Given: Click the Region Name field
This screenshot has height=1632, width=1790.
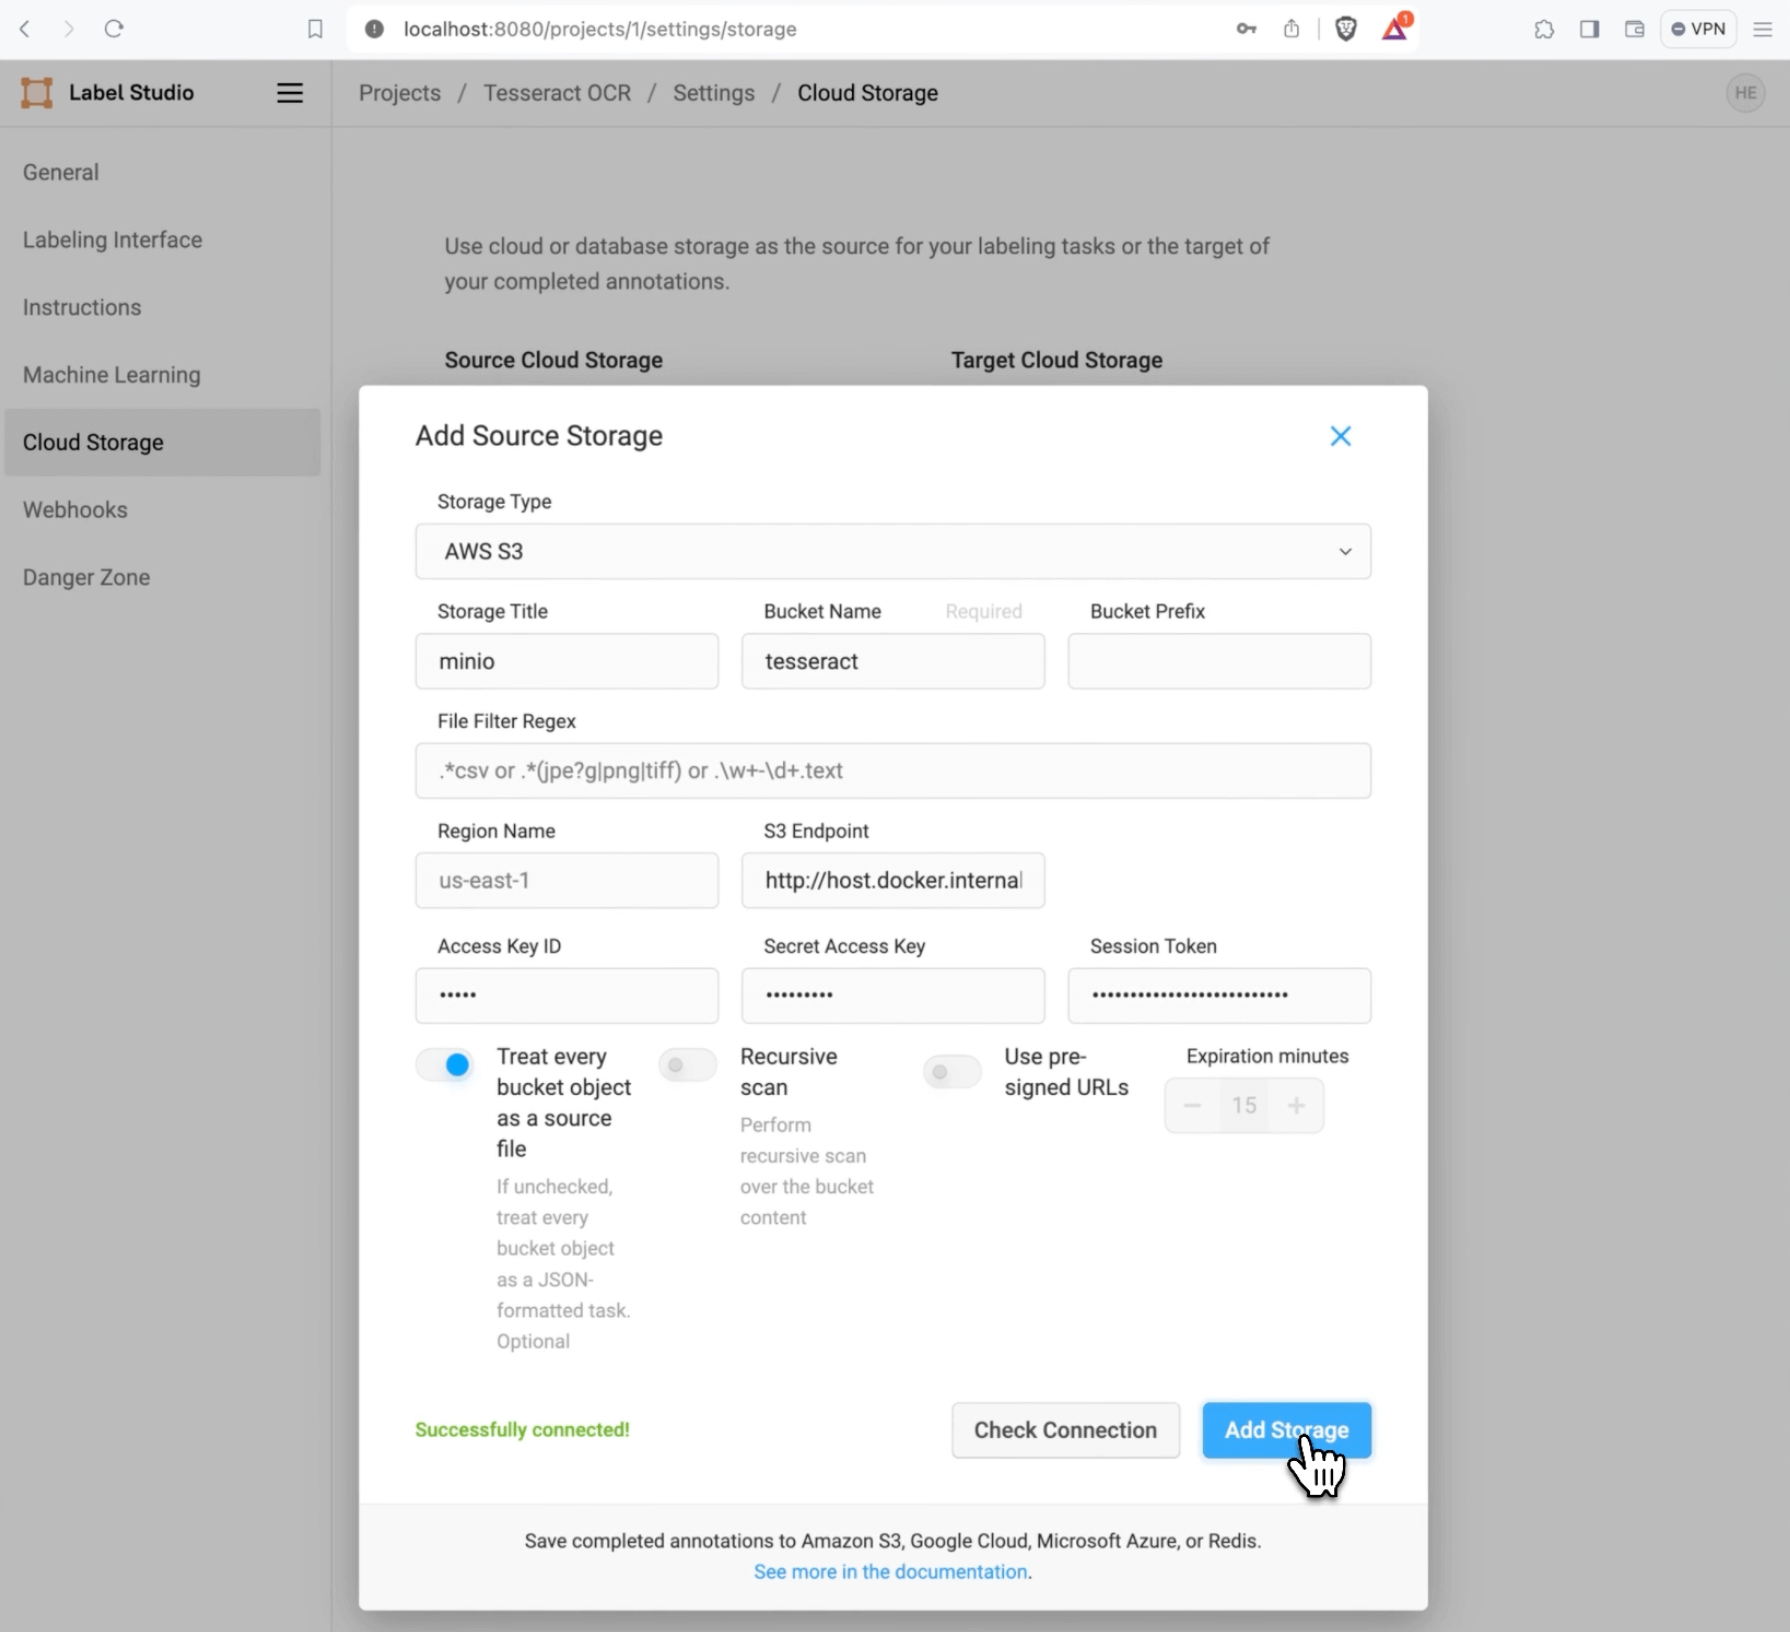Looking at the screenshot, I should (x=567, y=880).
